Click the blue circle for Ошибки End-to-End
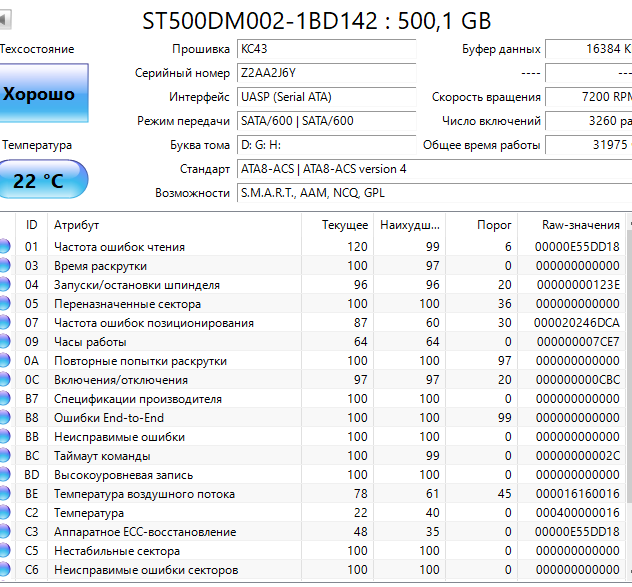Screen dimensions: 632x587 [5, 418]
